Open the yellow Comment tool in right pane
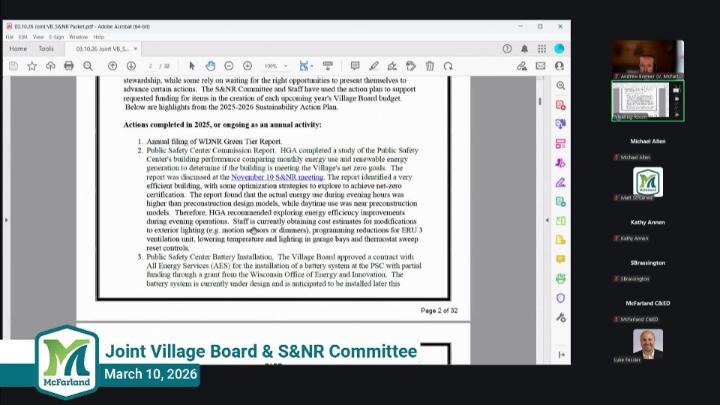Viewport: 720px width, 405px height. [x=561, y=259]
